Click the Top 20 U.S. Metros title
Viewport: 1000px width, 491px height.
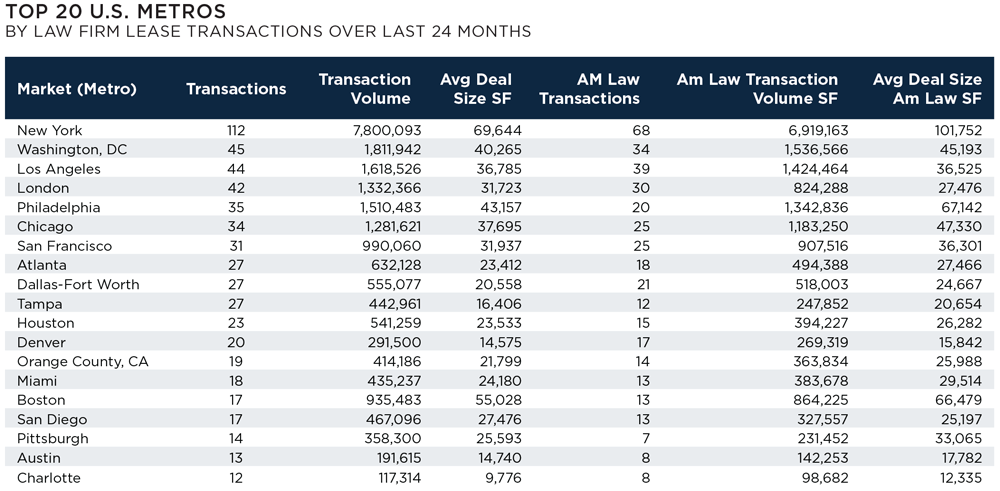tap(115, 12)
